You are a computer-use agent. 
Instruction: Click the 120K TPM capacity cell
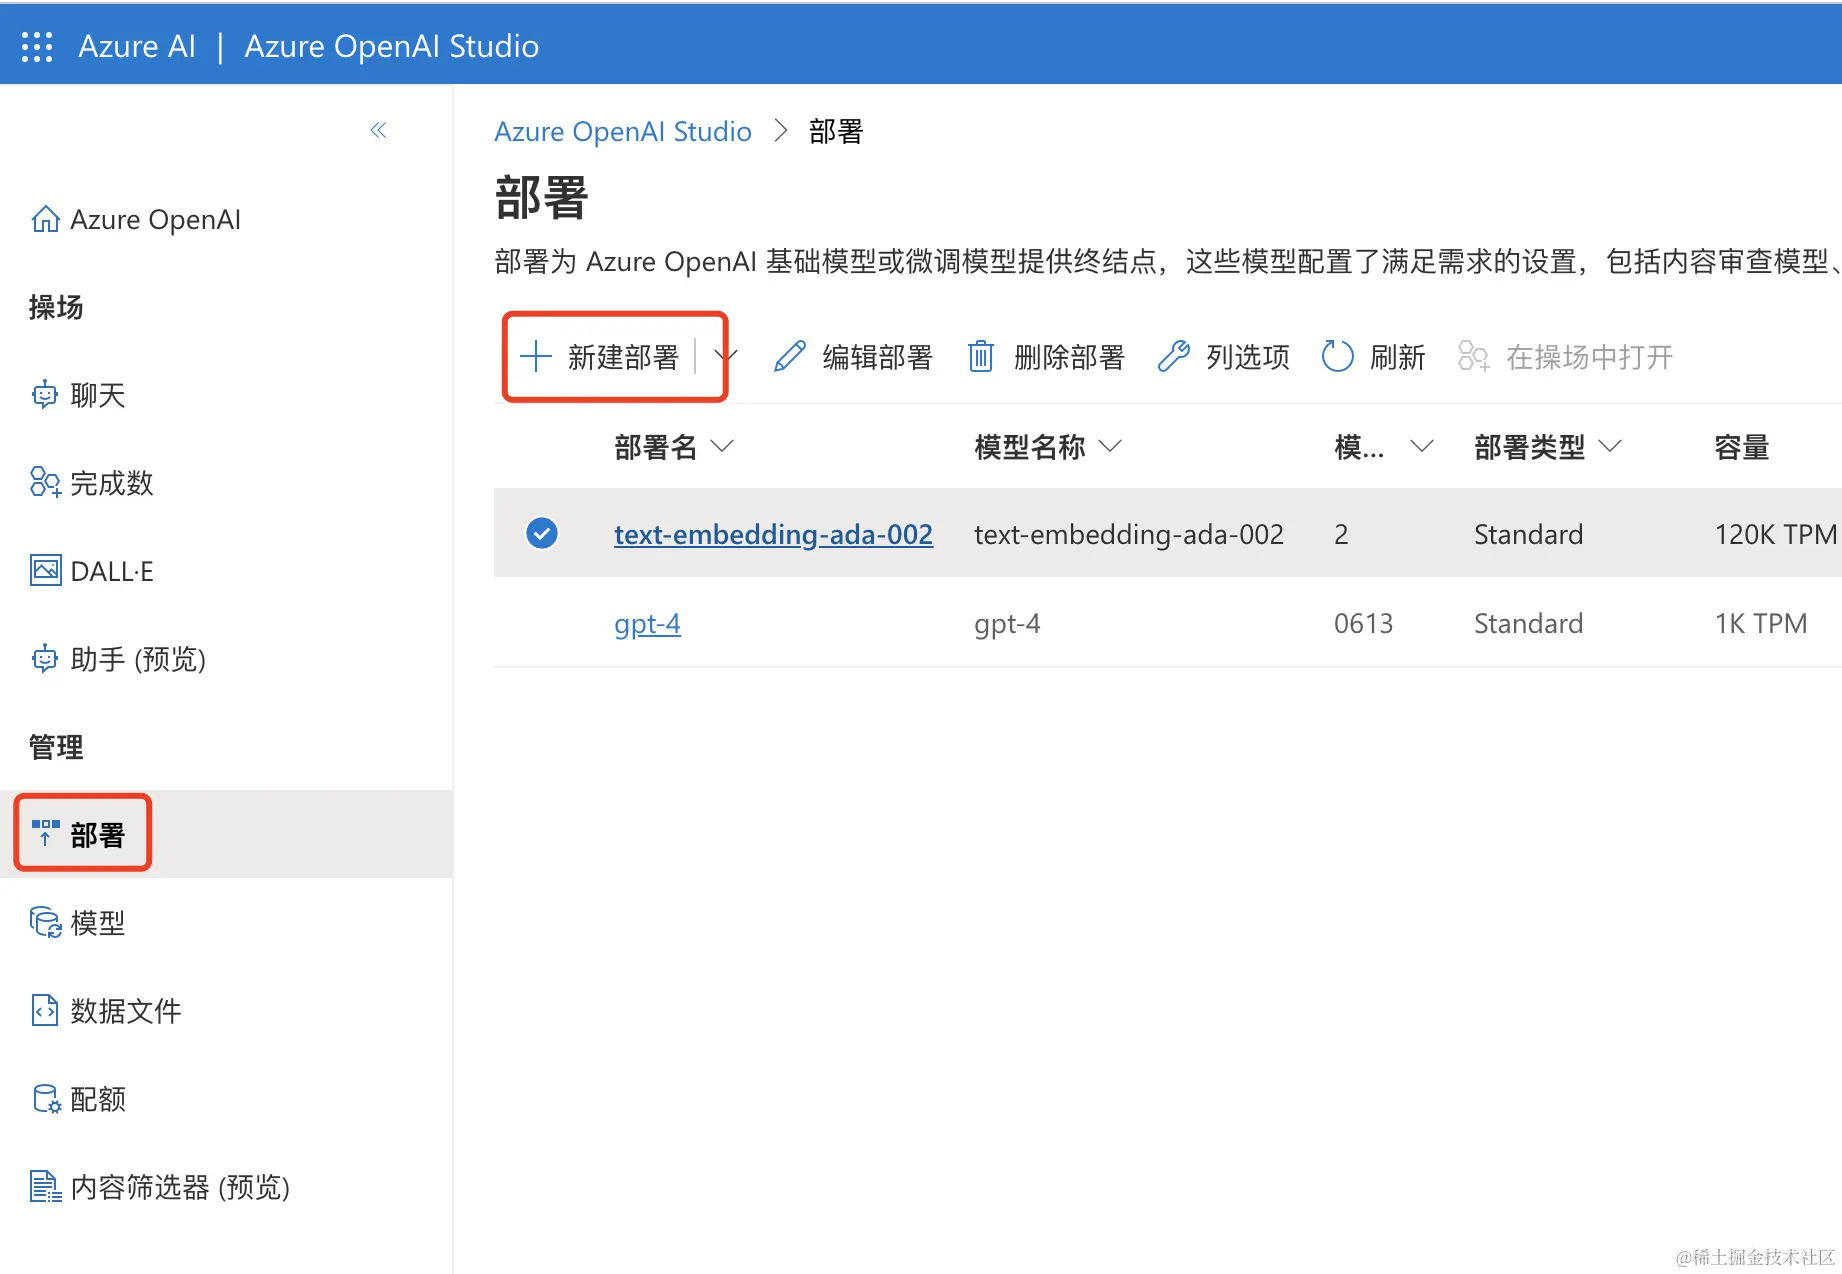[1776, 534]
